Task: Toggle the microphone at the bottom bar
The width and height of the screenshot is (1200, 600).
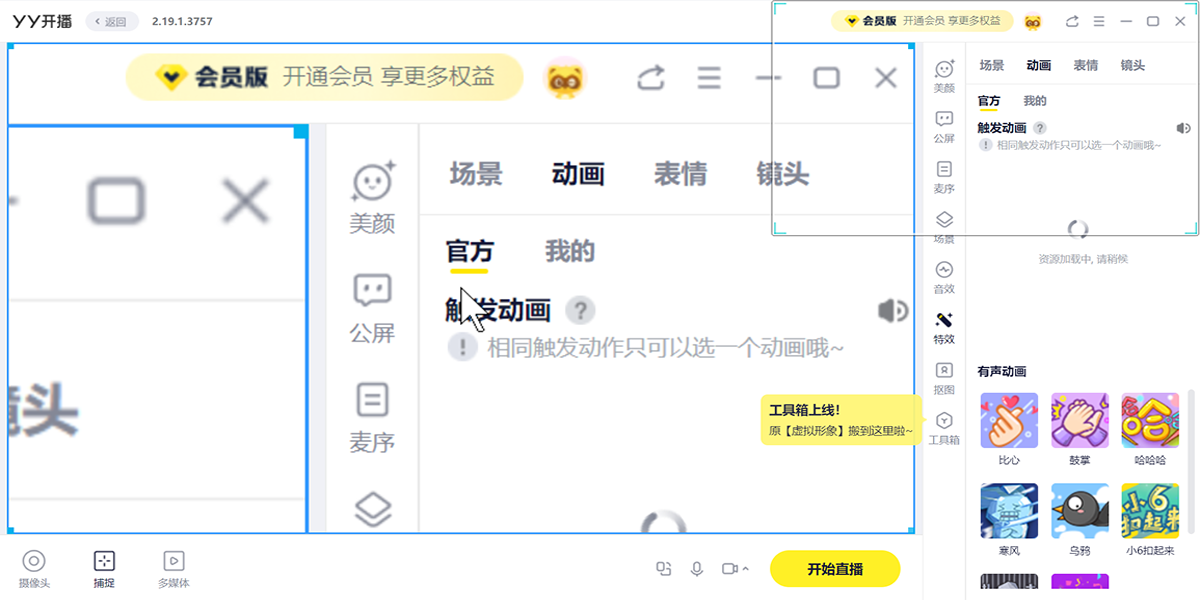Action: click(697, 568)
